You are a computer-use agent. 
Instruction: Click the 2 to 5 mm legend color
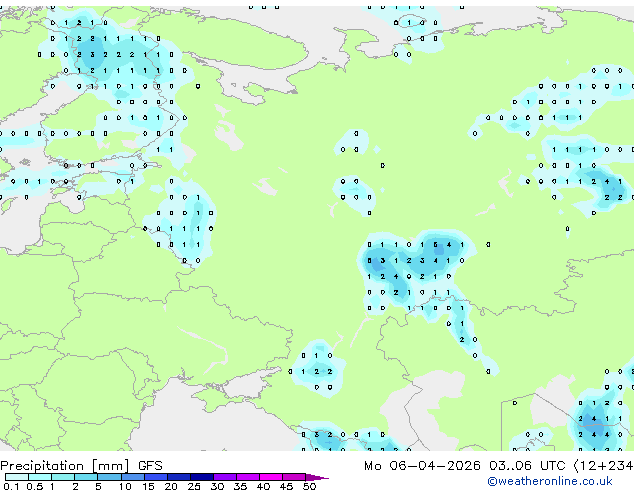(x=86, y=477)
